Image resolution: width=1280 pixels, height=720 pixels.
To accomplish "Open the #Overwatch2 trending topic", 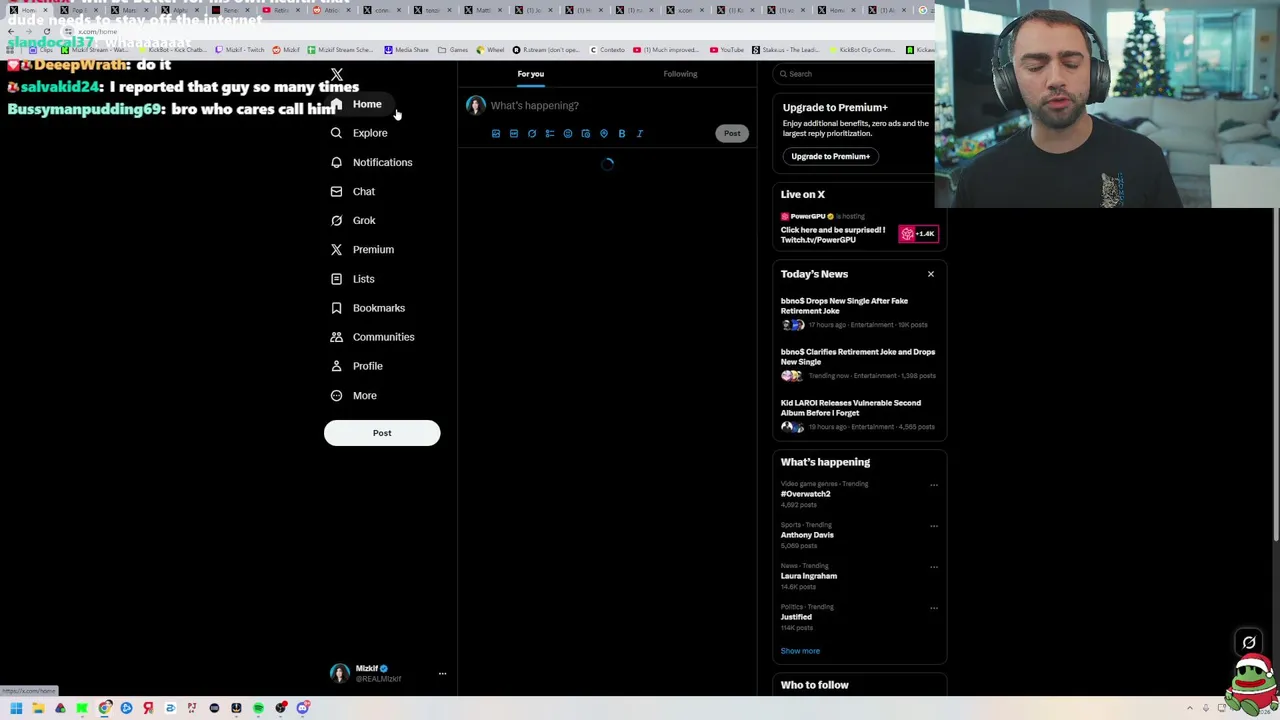I will [806, 494].
